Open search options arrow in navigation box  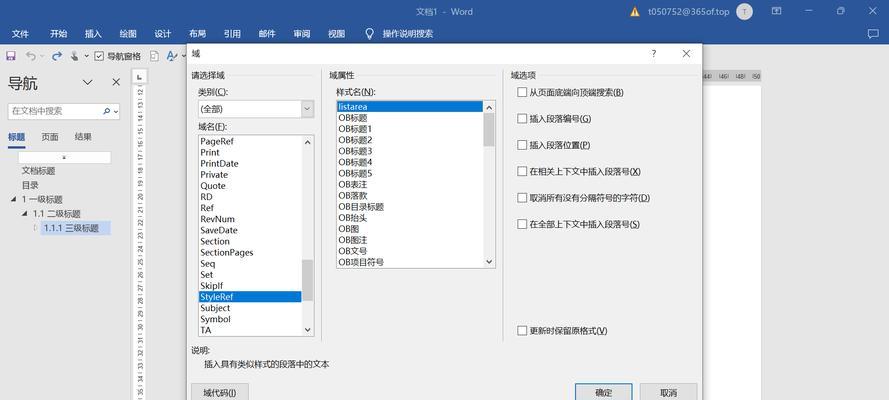(x=116, y=112)
